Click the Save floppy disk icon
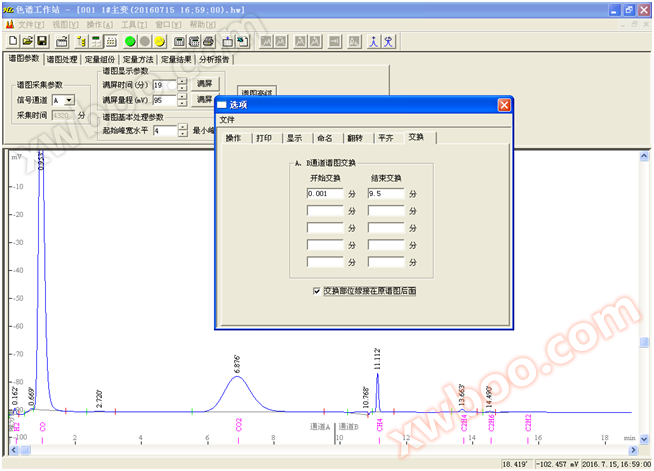654x471 pixels. coord(42,42)
